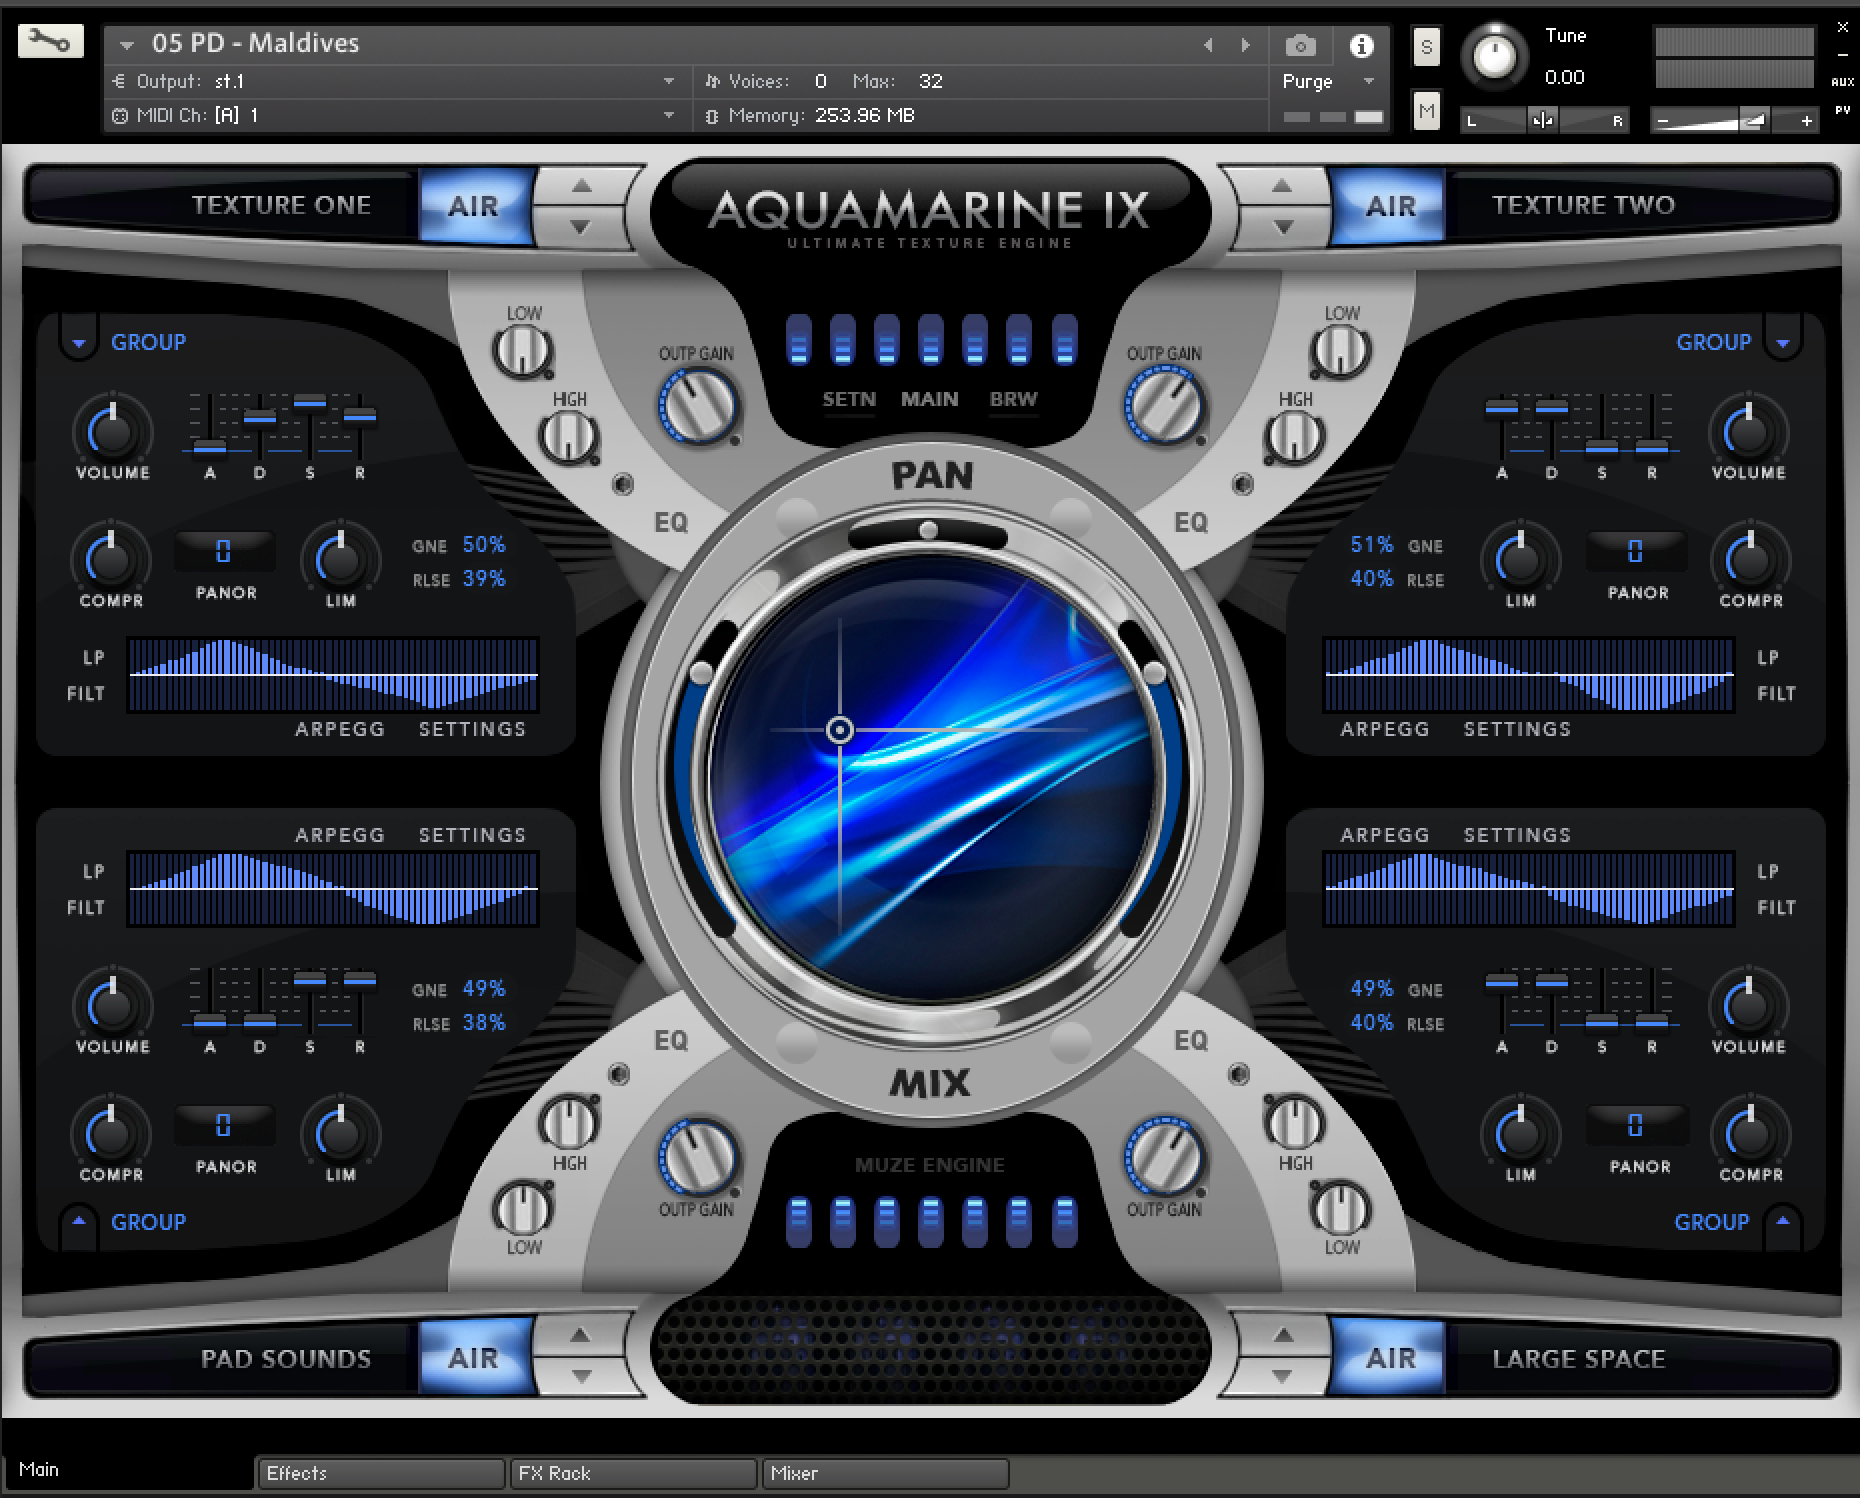Image resolution: width=1860 pixels, height=1498 pixels.
Task: Toggle AIR for Large Space
Action: 1390,1358
